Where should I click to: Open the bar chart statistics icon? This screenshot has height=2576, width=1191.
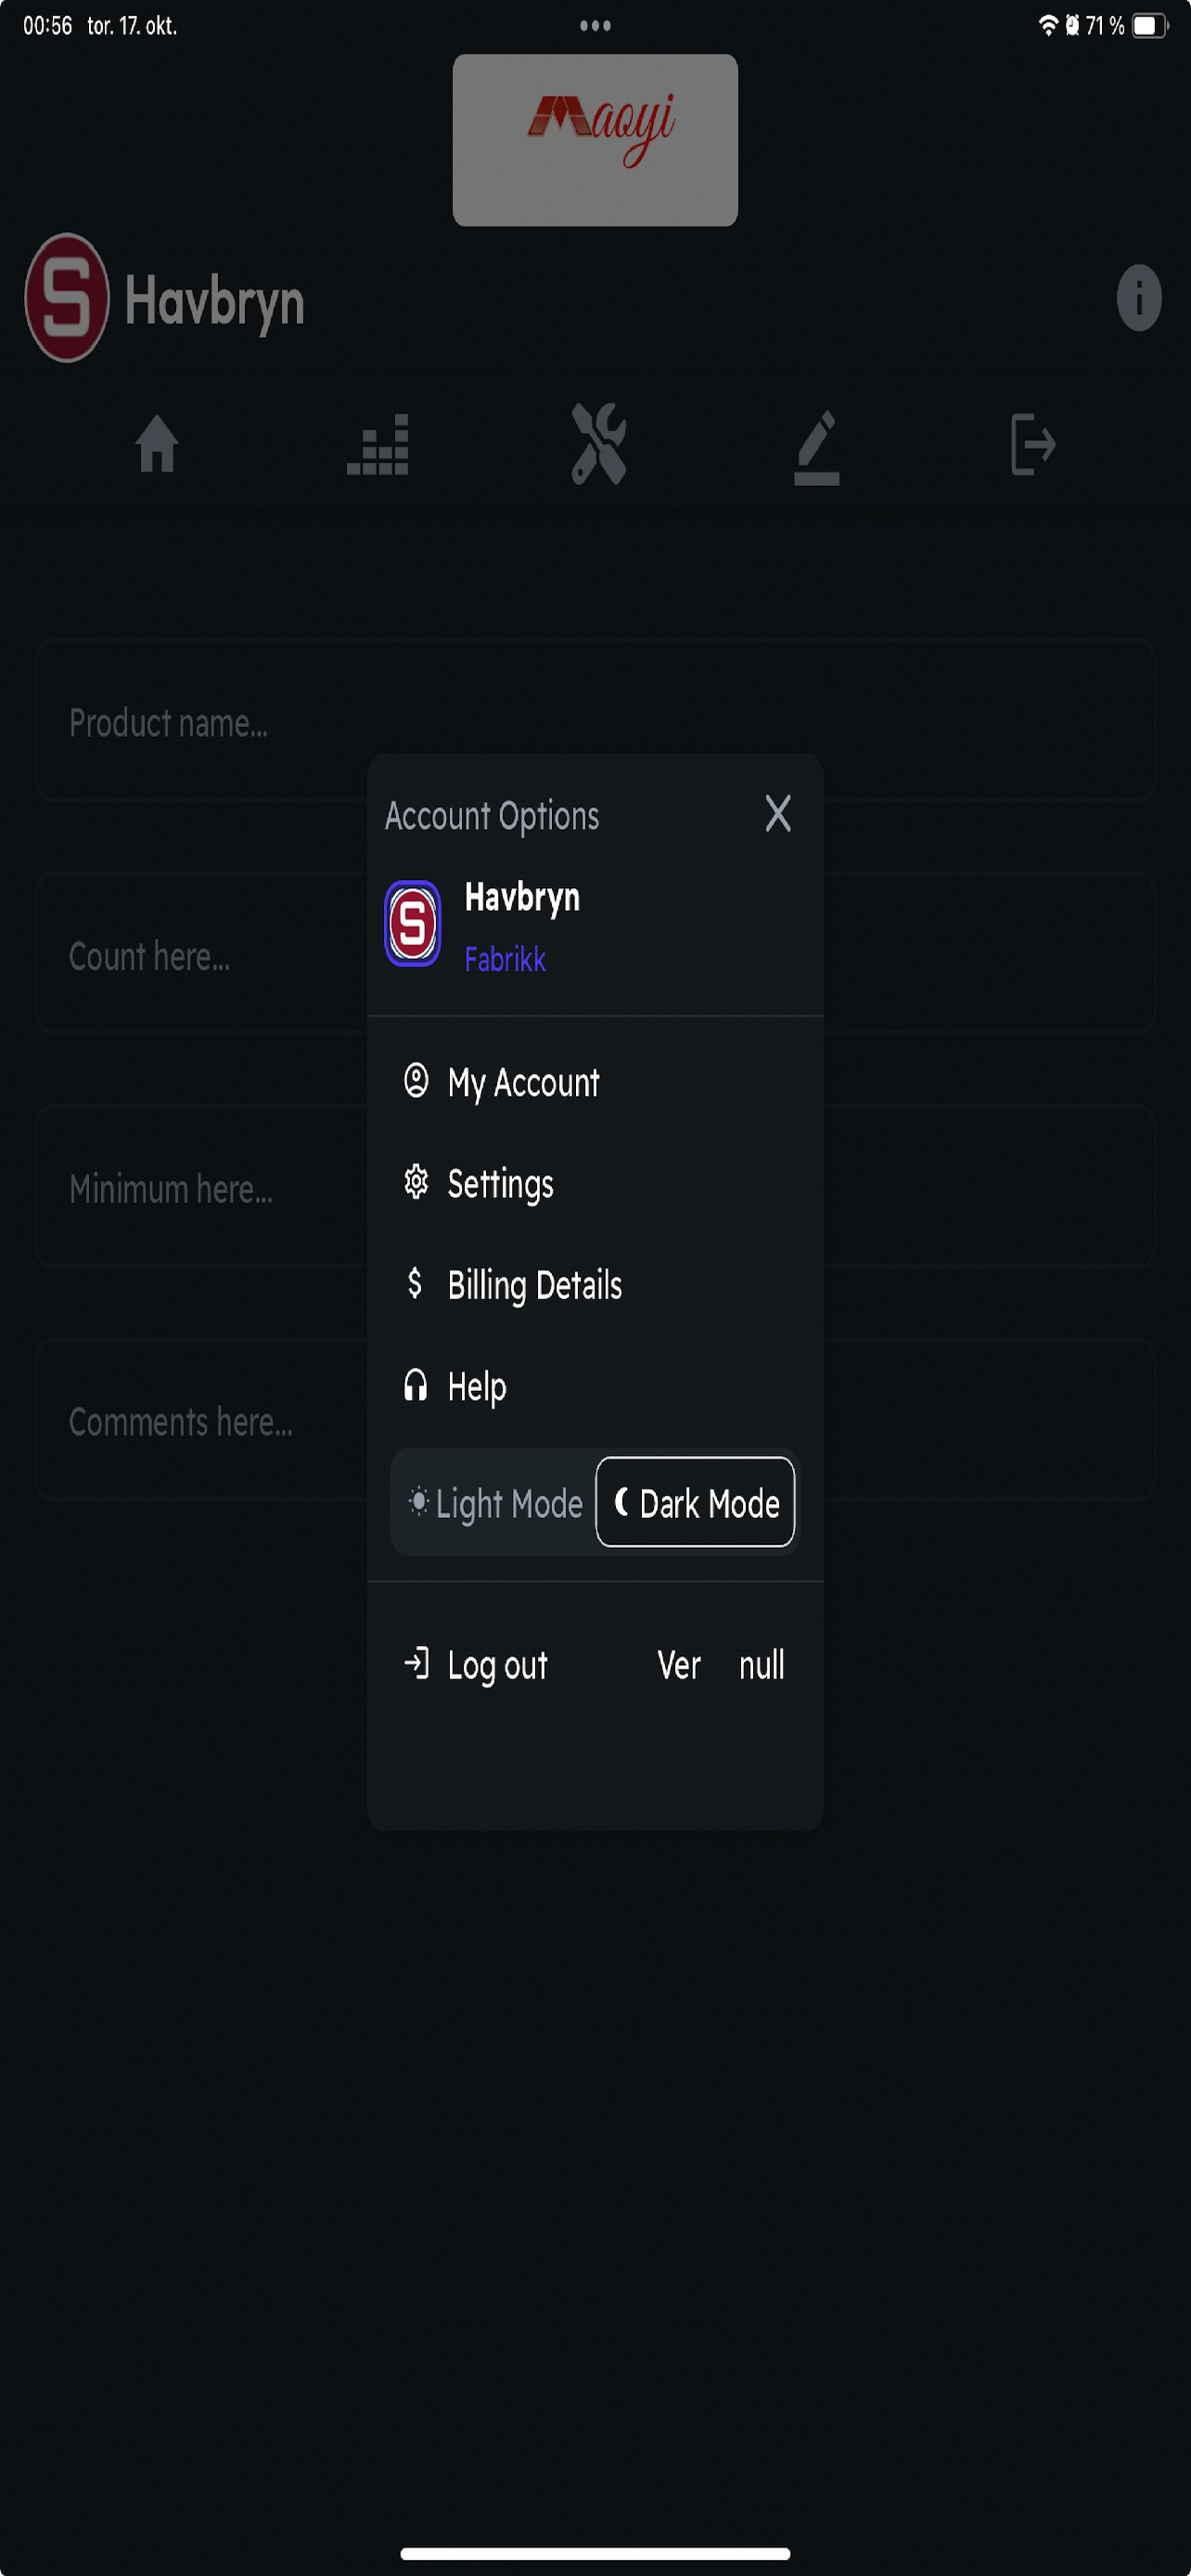(377, 444)
